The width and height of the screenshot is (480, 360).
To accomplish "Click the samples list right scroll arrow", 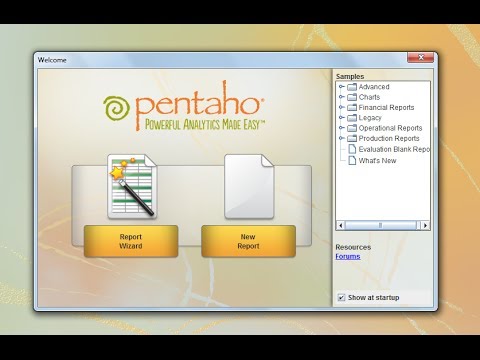I will (x=425, y=226).
